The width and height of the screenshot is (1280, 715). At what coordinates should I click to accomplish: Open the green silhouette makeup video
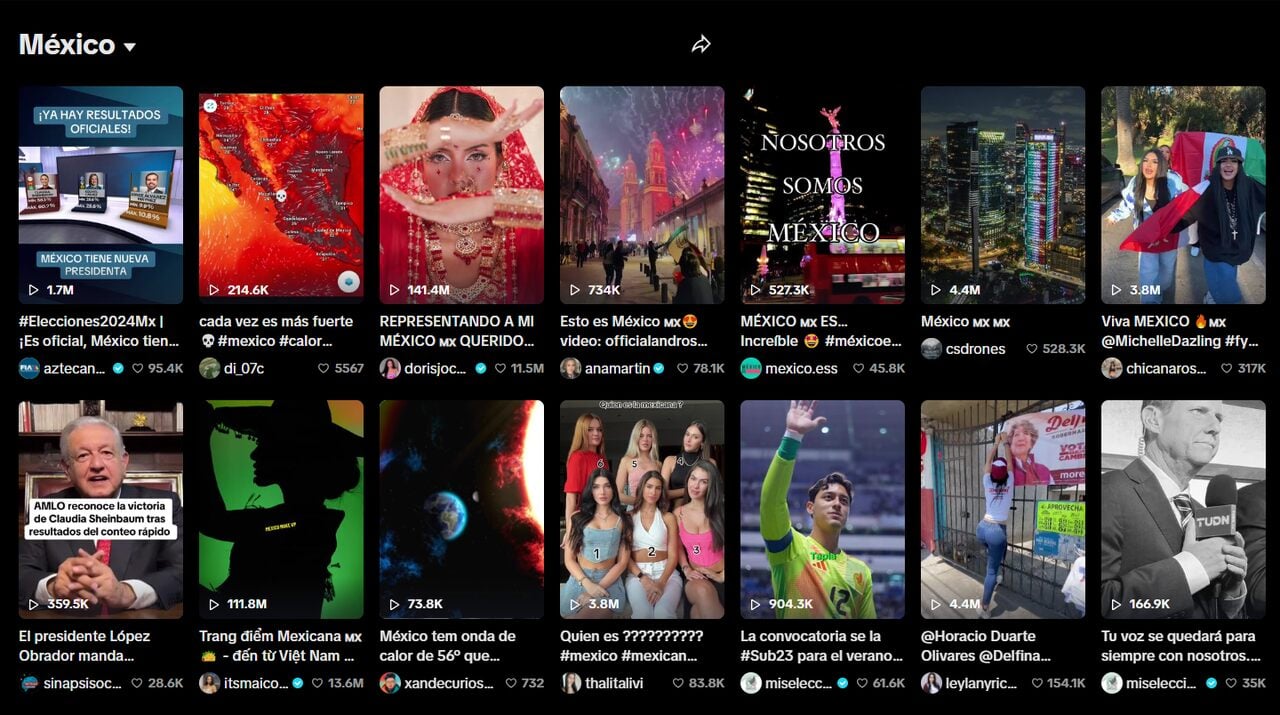pyautogui.click(x=281, y=509)
